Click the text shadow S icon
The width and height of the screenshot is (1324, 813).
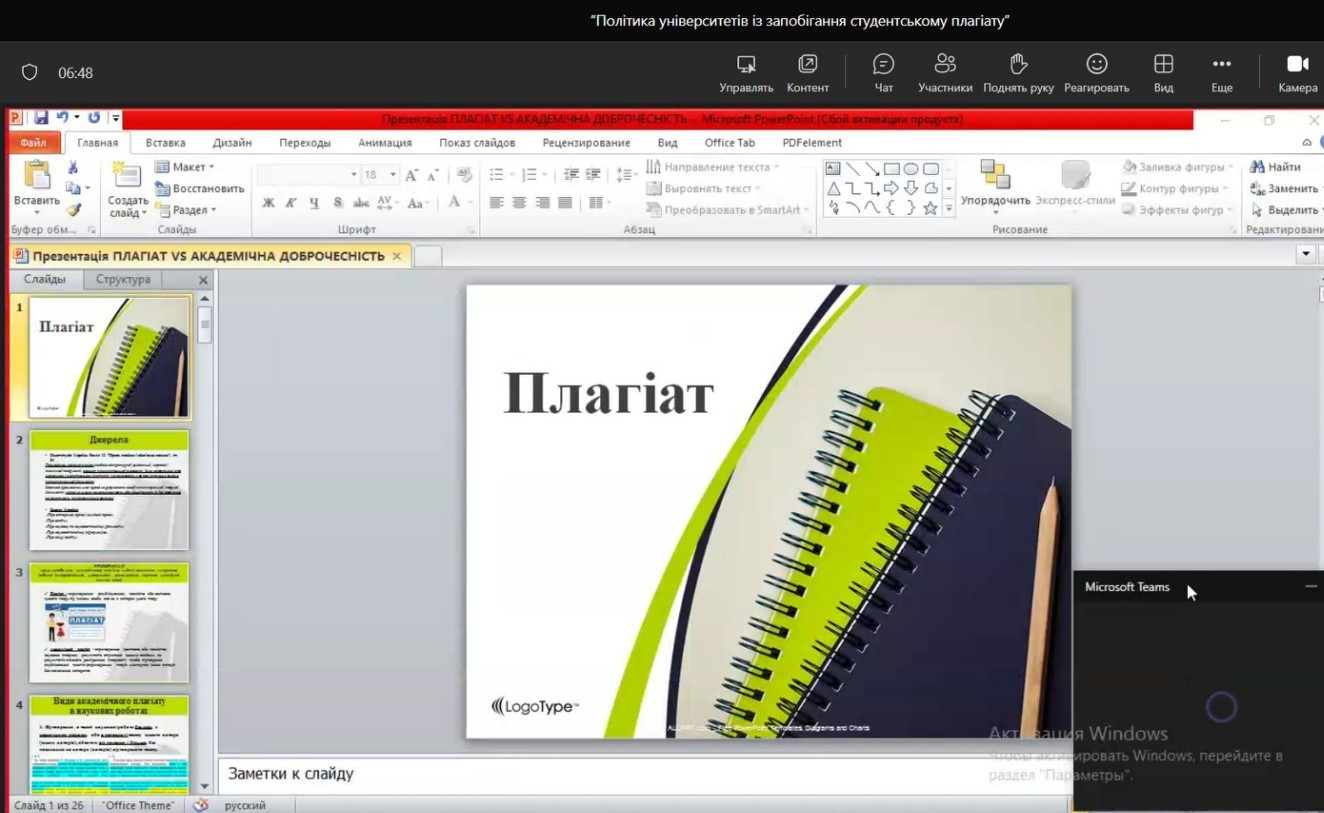pyautogui.click(x=338, y=203)
